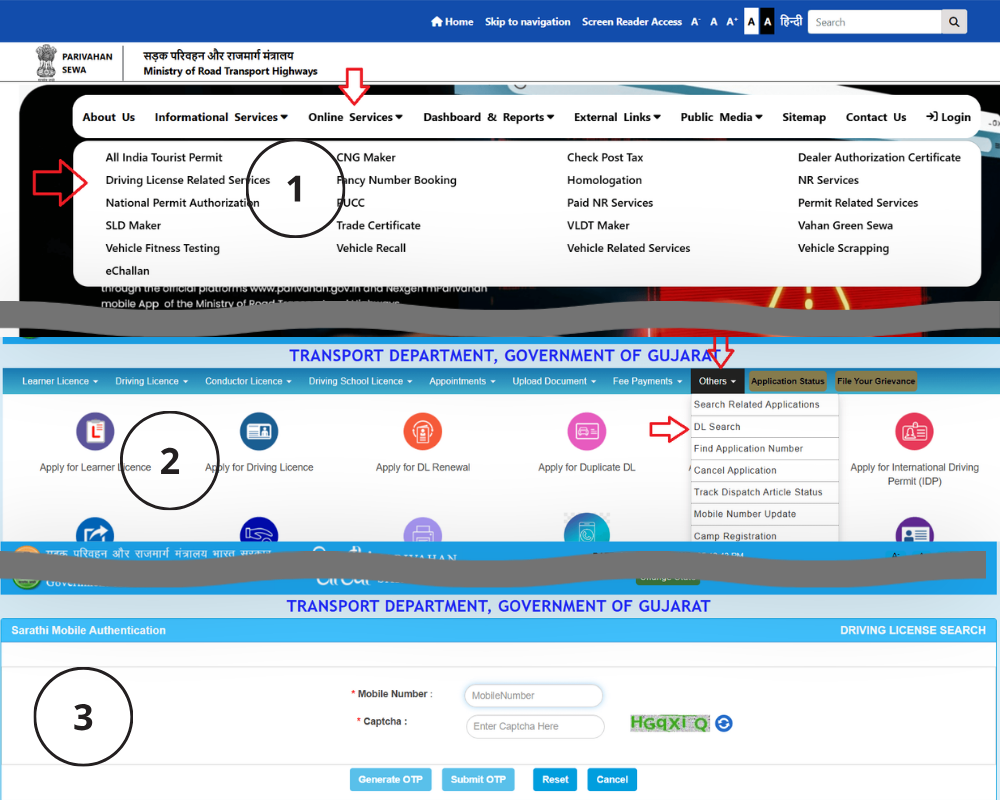Click Generate OTP button
This screenshot has width=1000, height=800.
pos(390,779)
